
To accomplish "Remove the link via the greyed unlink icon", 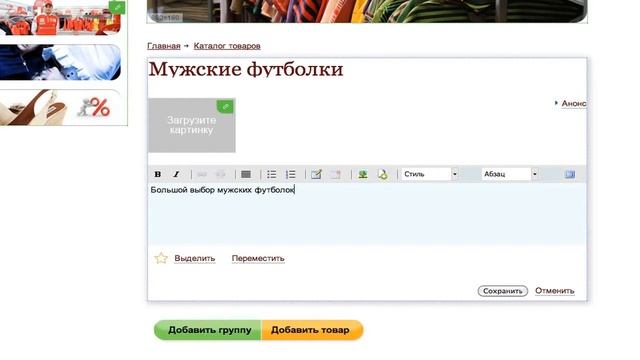I will point(220,174).
